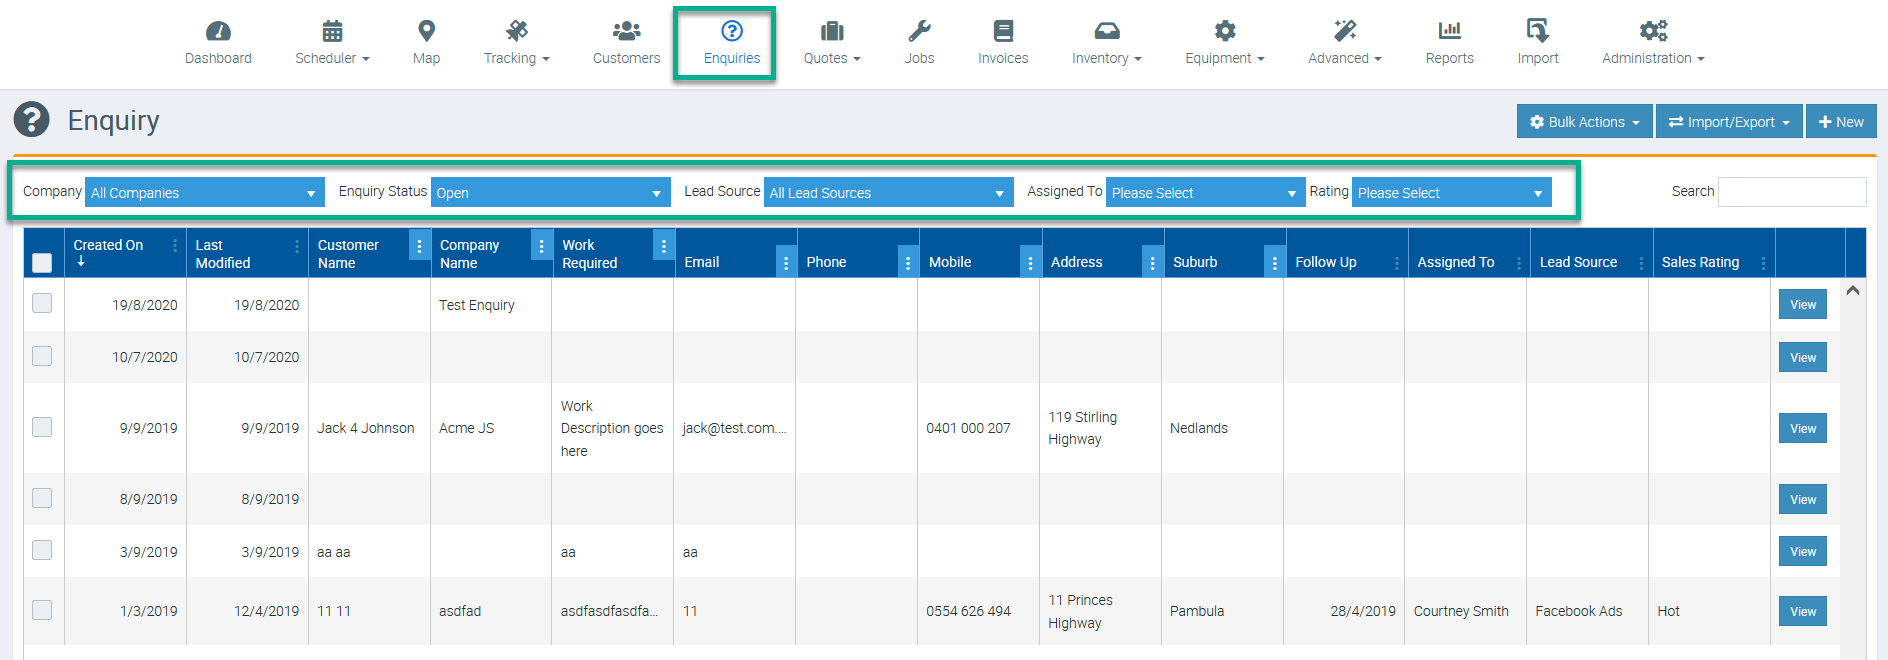Open the Lead Source filter dropdown
Viewport: 1888px width, 660px height.
[x=887, y=193]
